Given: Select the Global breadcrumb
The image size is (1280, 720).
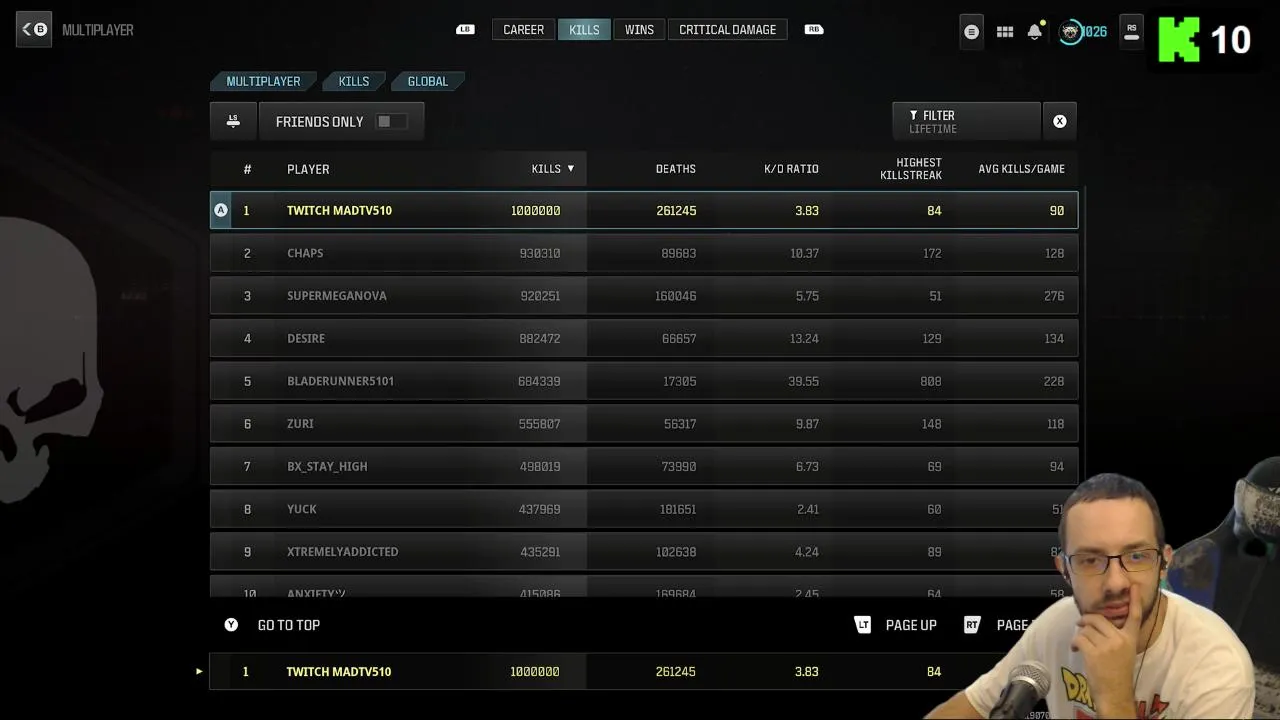Looking at the screenshot, I should pyautogui.click(x=428, y=81).
